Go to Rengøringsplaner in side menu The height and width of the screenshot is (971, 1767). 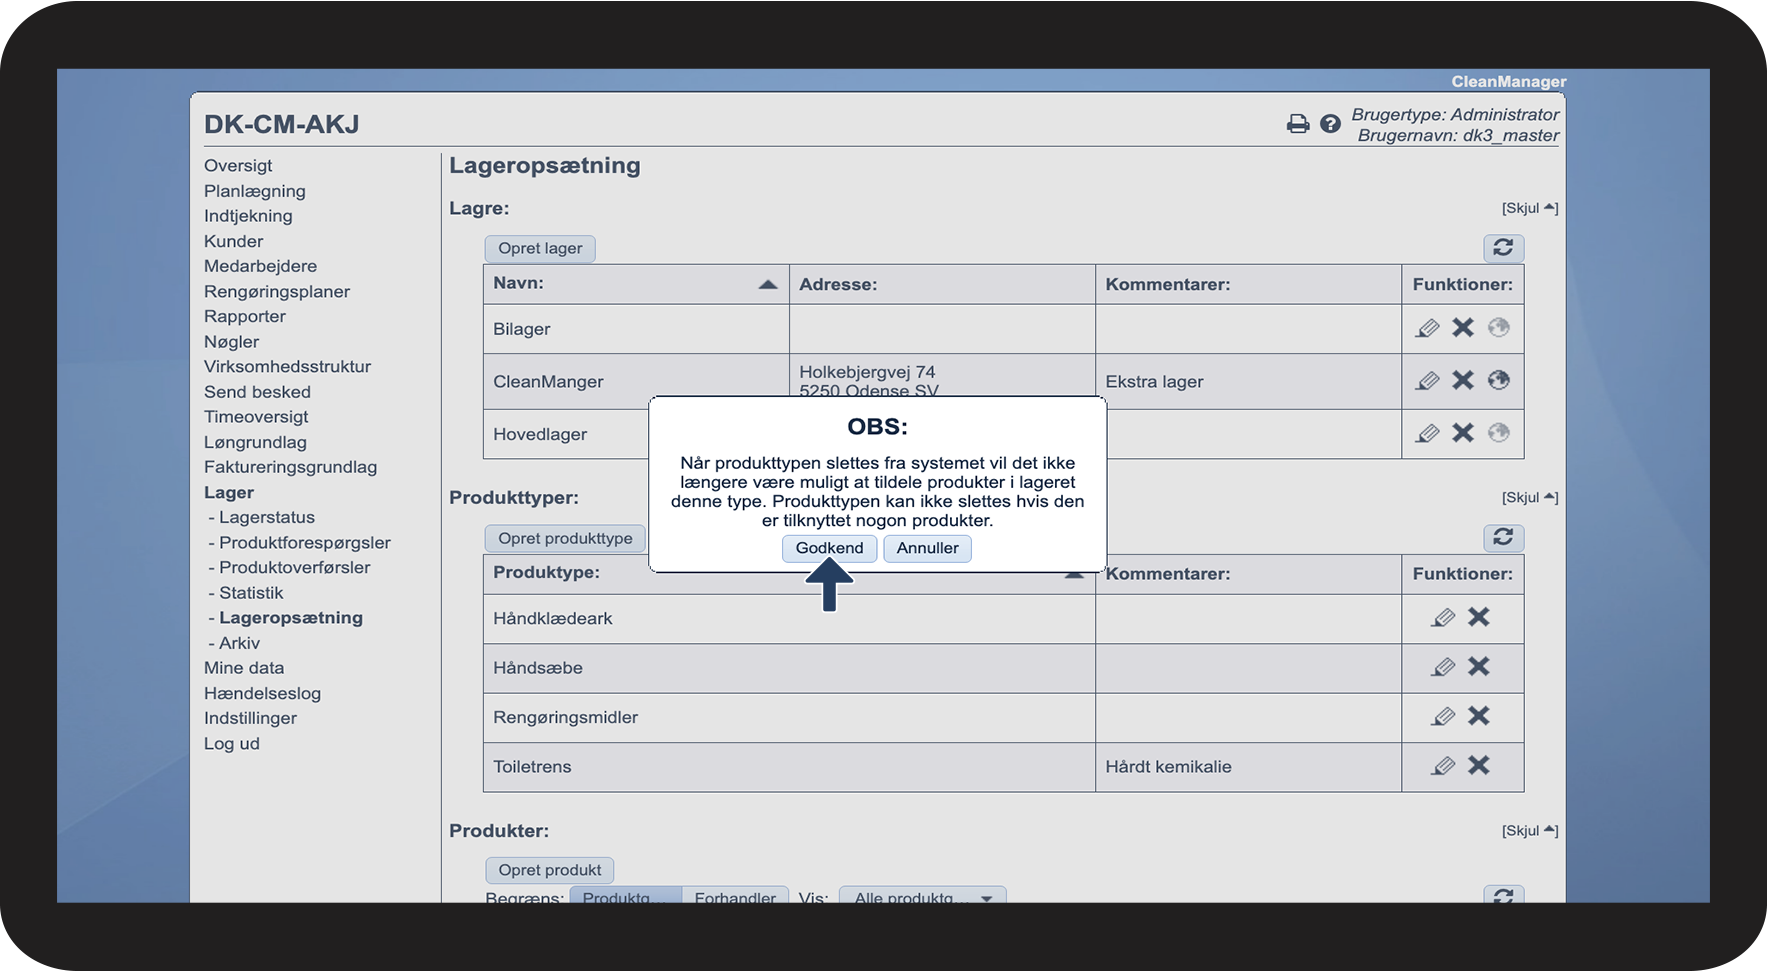click(x=277, y=291)
